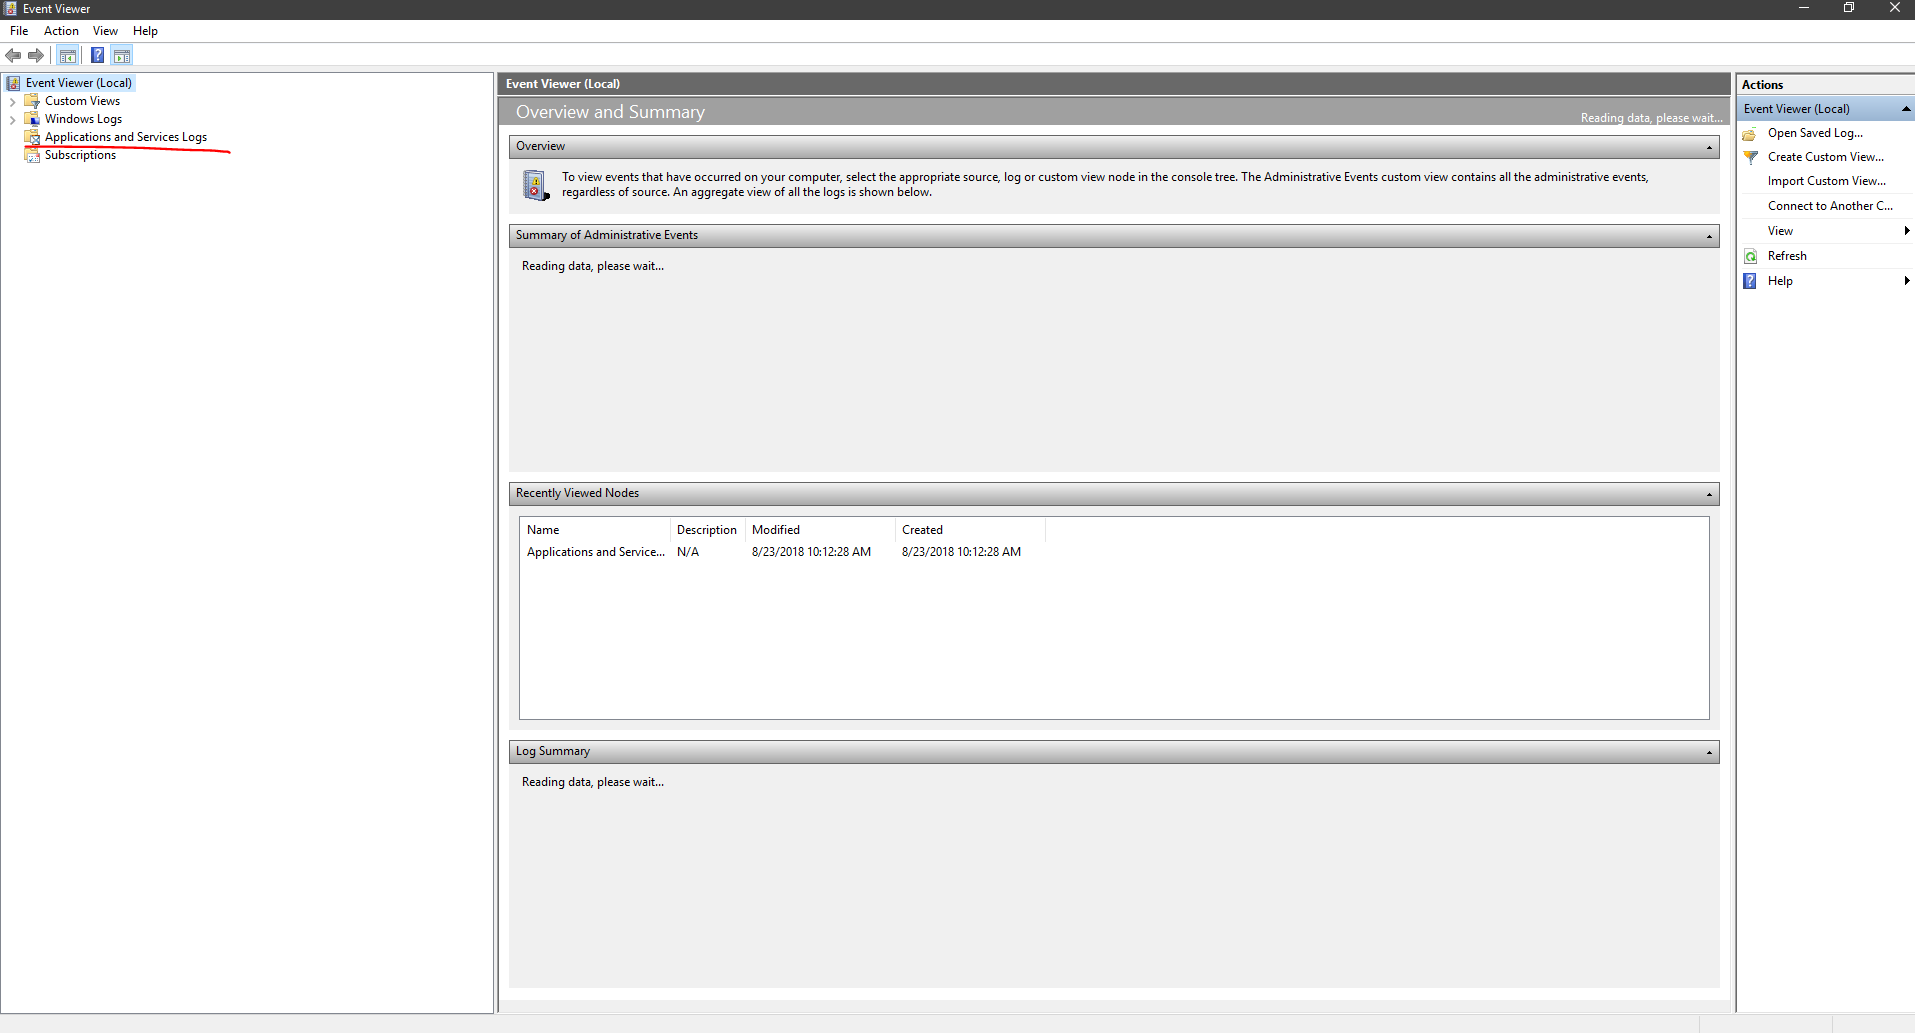
Task: Click the green Refresh icon
Action: [1750, 257]
